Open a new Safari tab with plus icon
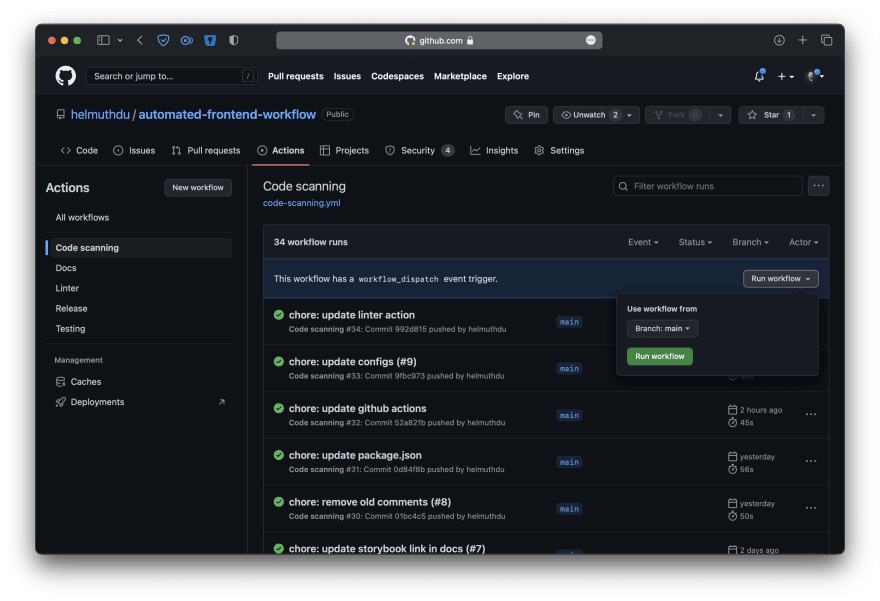 (803, 40)
